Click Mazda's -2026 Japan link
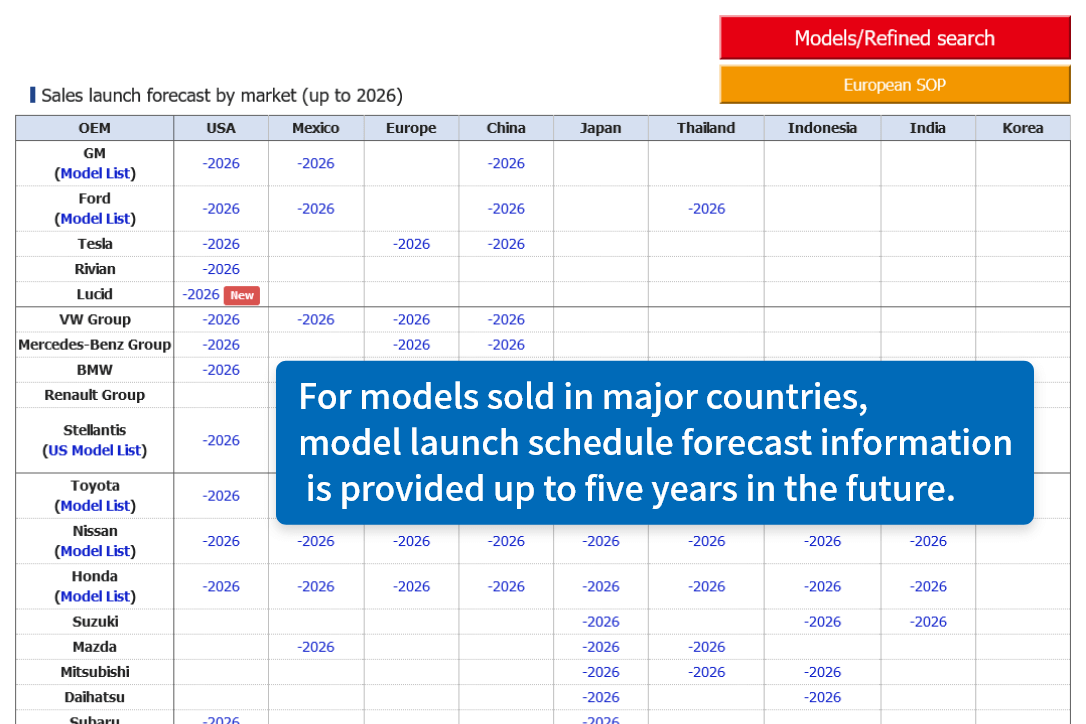The width and height of the screenshot is (1086, 724). click(x=601, y=646)
